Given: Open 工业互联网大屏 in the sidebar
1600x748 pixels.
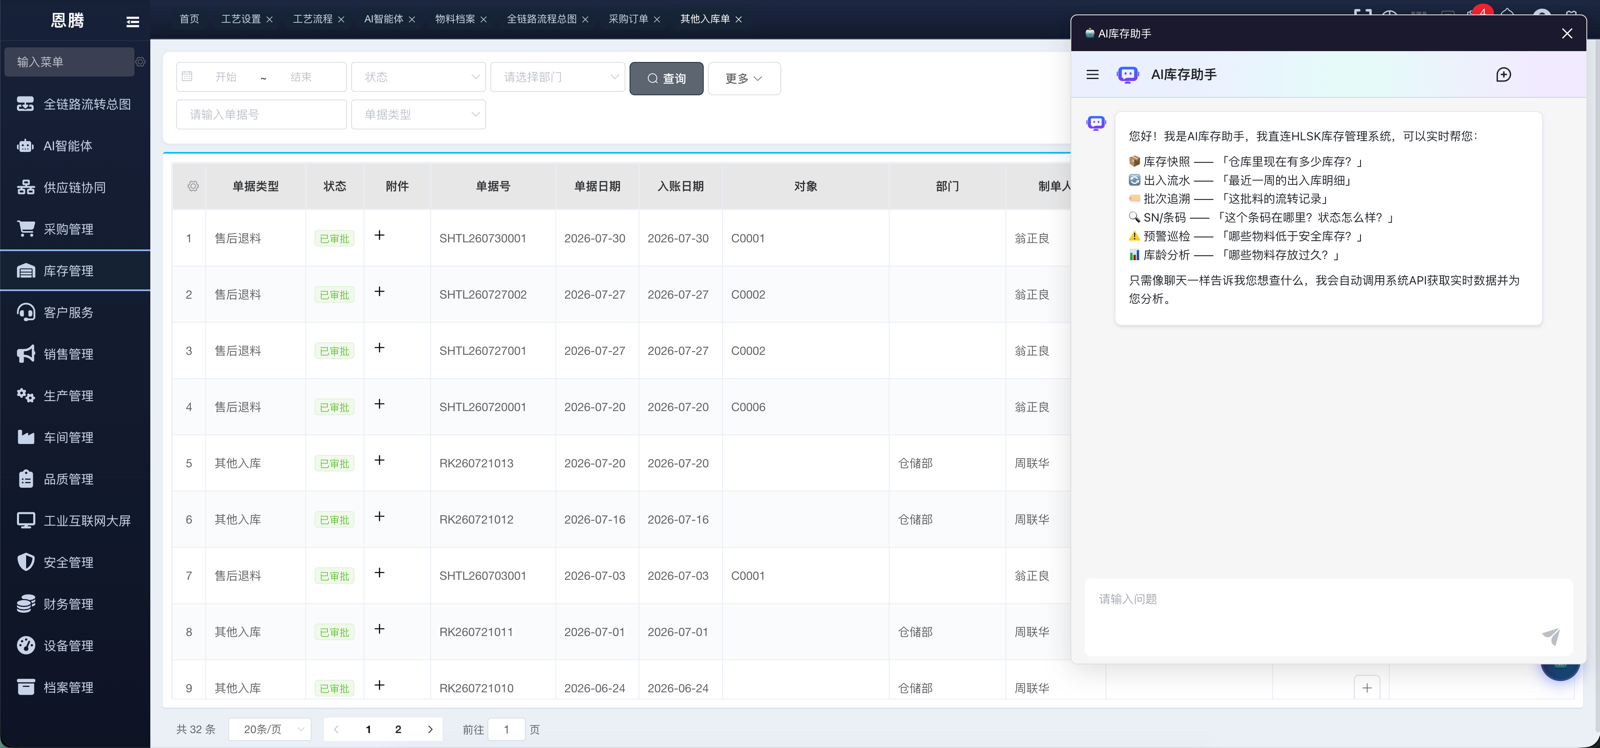Looking at the screenshot, I should (x=75, y=521).
